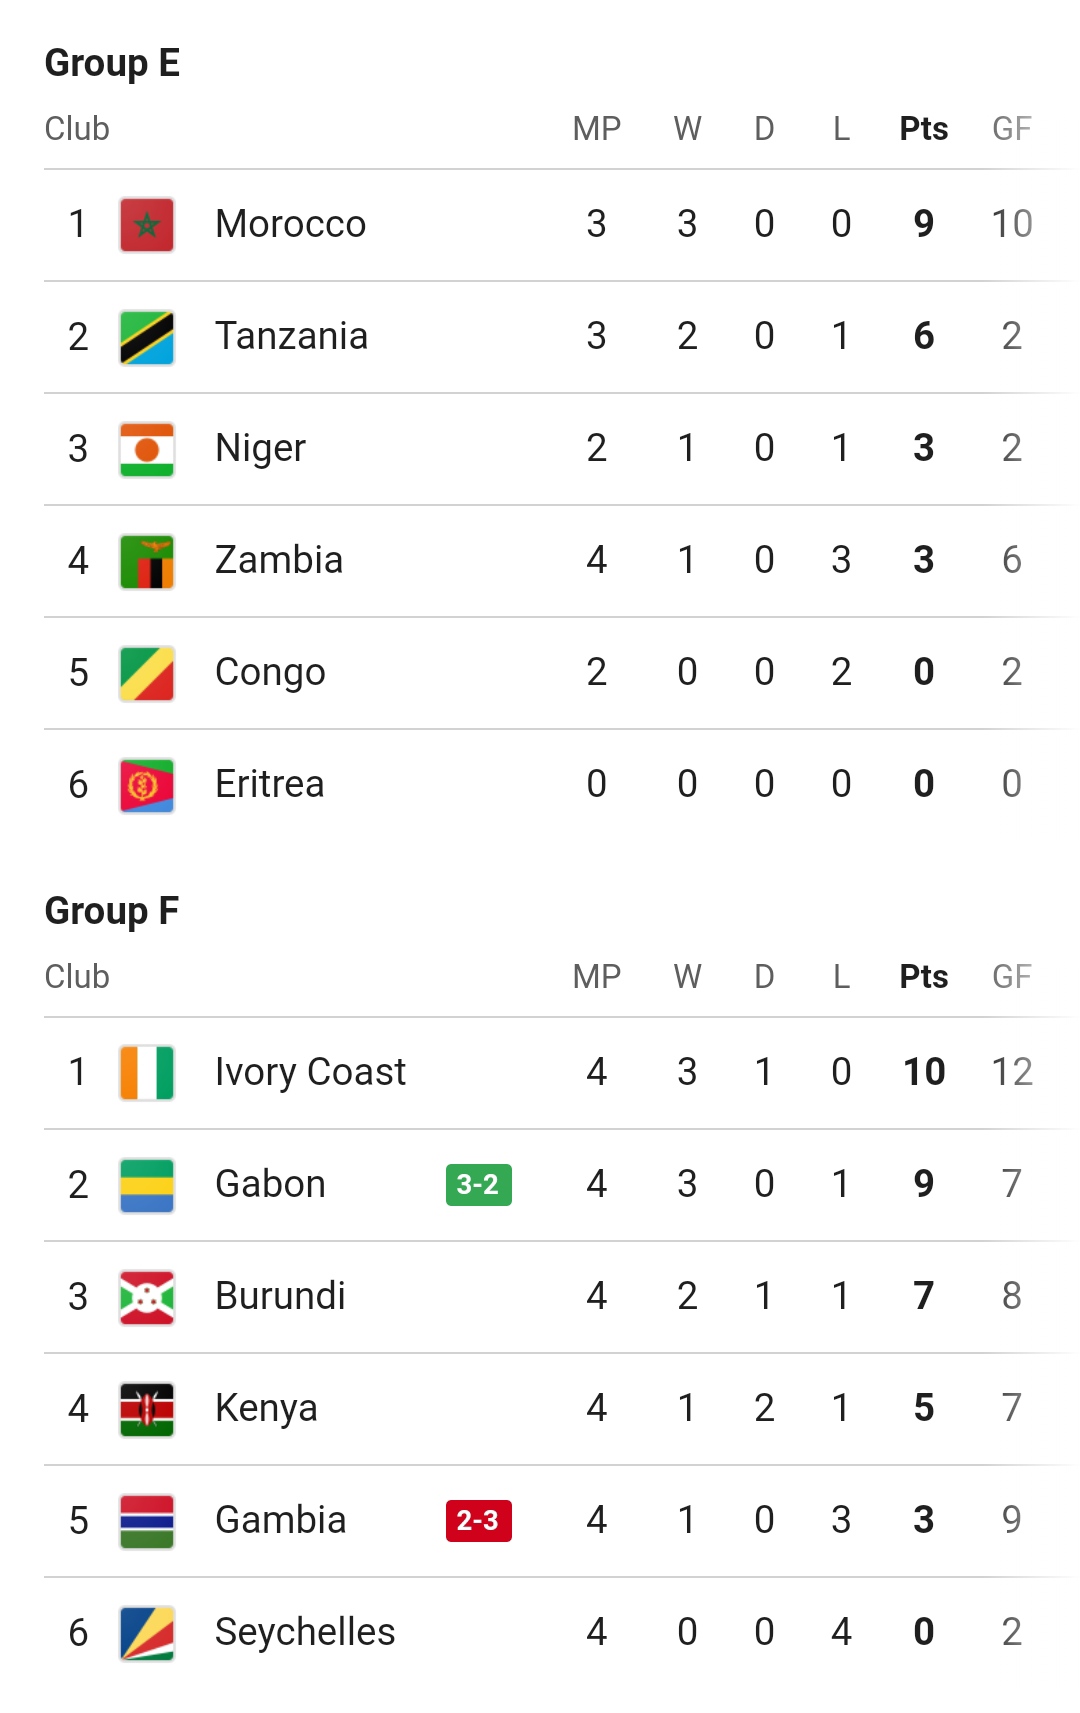Select the Zambia flag icon
This screenshot has height=1713, width=1080.
pyautogui.click(x=147, y=561)
